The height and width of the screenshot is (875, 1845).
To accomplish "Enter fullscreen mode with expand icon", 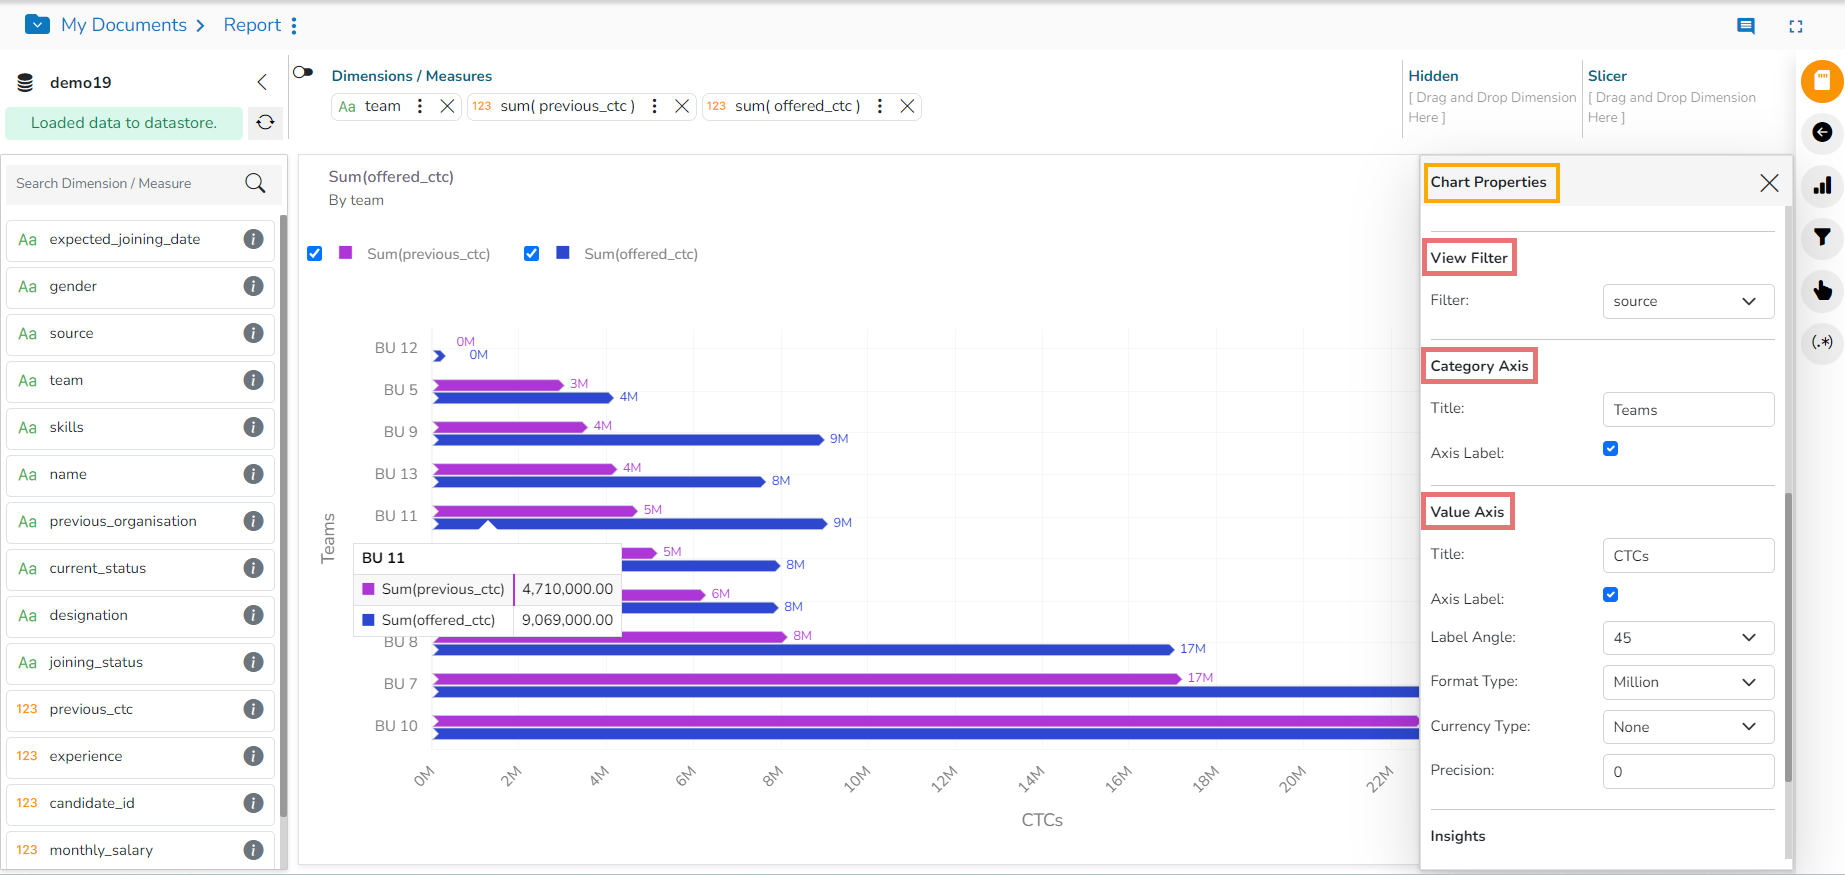I will [x=1796, y=26].
